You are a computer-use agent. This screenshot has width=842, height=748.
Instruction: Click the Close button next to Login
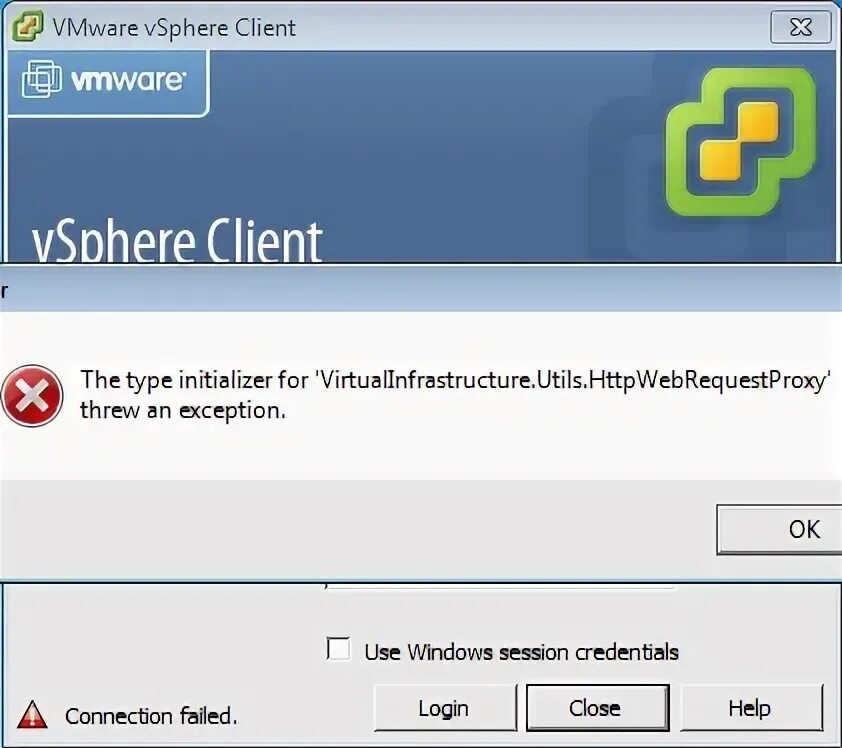597,708
